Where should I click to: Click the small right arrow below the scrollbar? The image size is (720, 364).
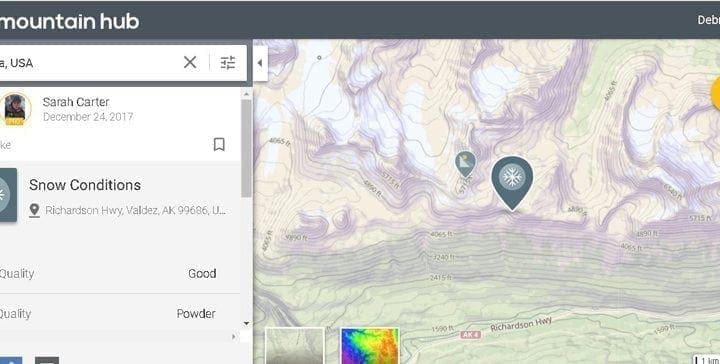pyautogui.click(x=234, y=337)
